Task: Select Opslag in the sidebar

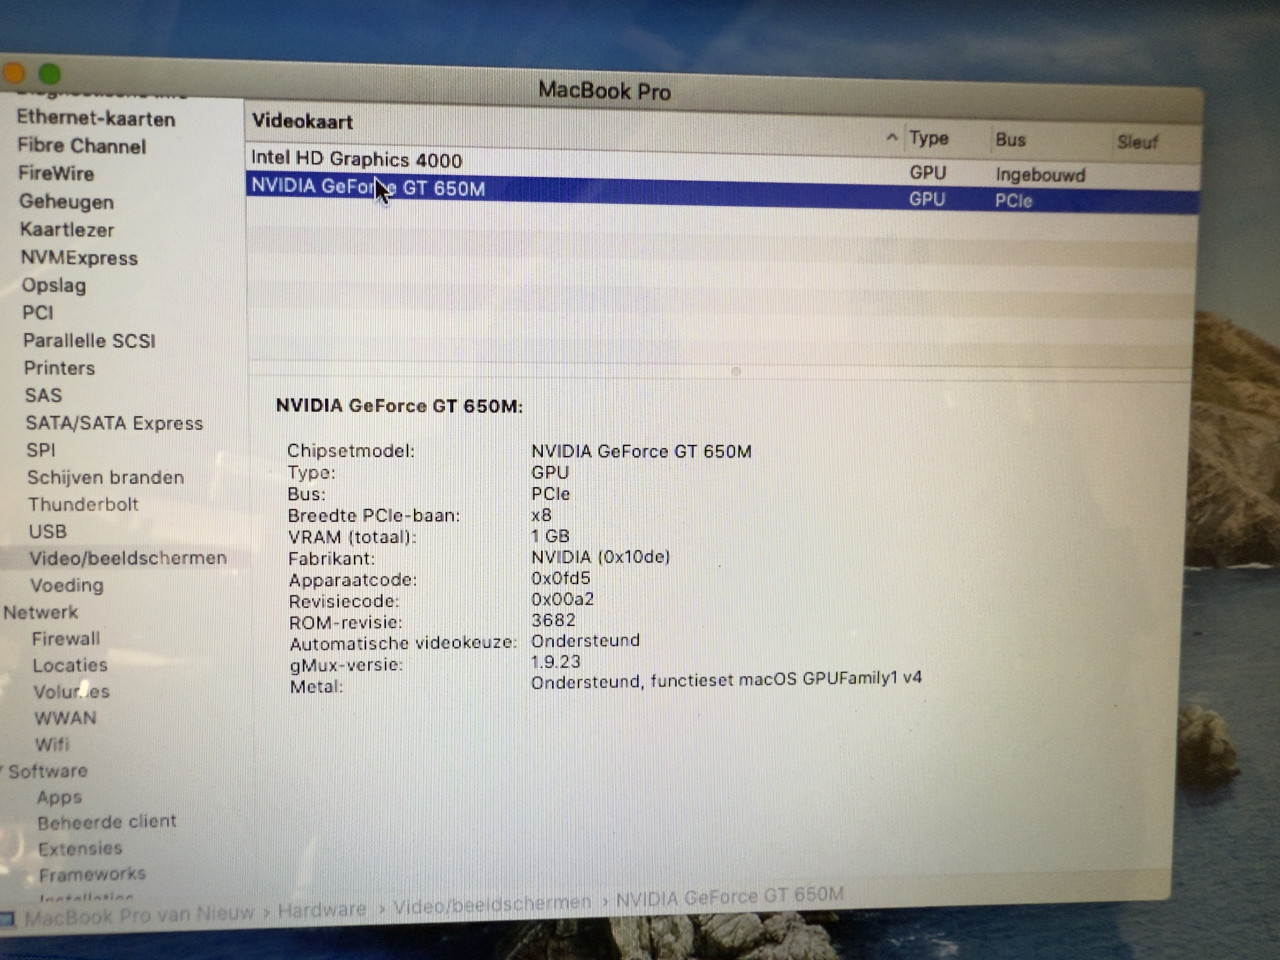Action: (x=54, y=285)
